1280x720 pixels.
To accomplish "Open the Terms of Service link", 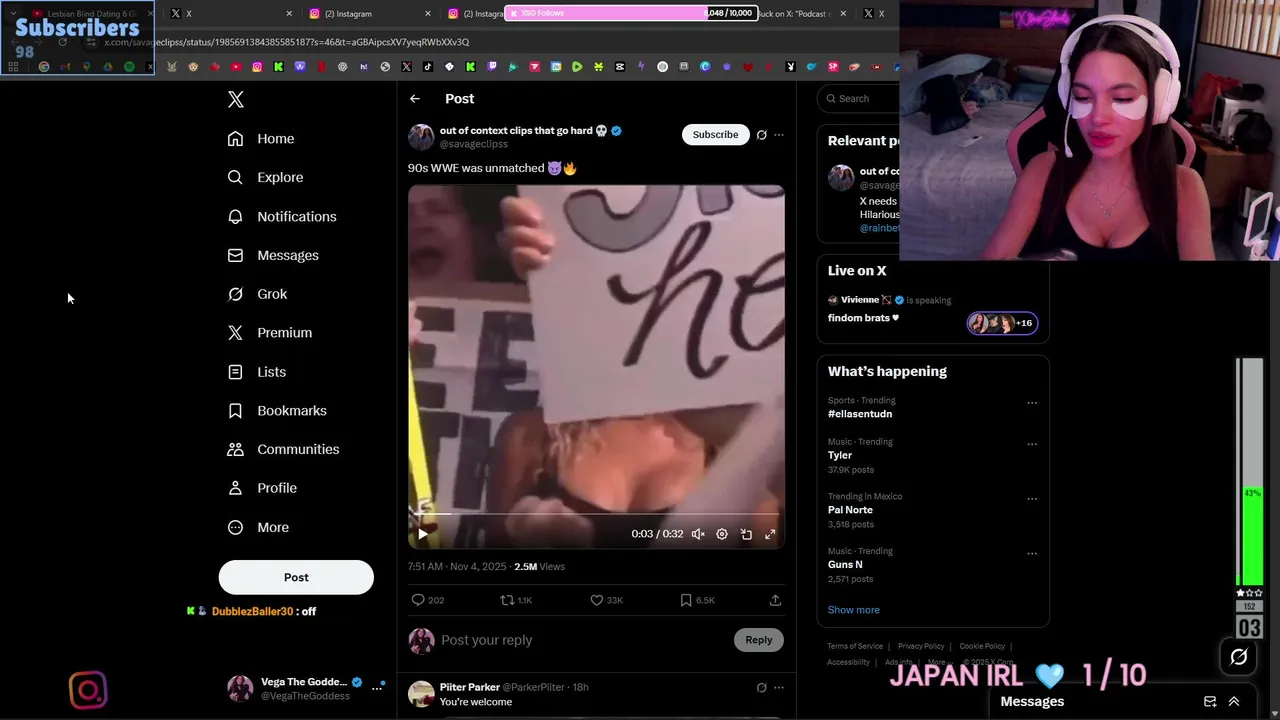I will pyautogui.click(x=855, y=646).
